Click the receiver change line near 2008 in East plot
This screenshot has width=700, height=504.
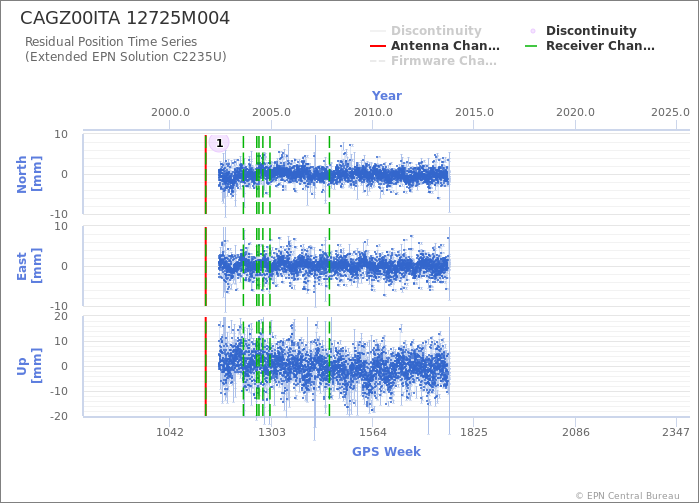pyautogui.click(x=329, y=267)
